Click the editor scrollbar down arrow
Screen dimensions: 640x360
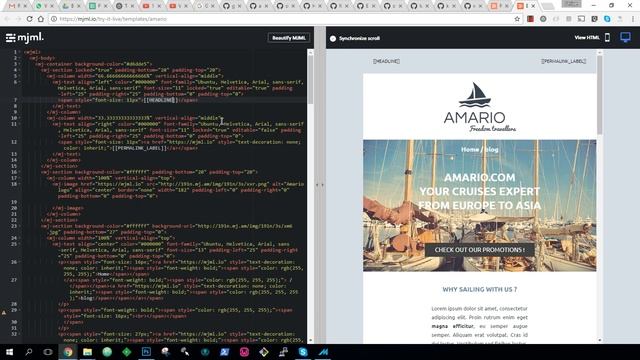310,340
